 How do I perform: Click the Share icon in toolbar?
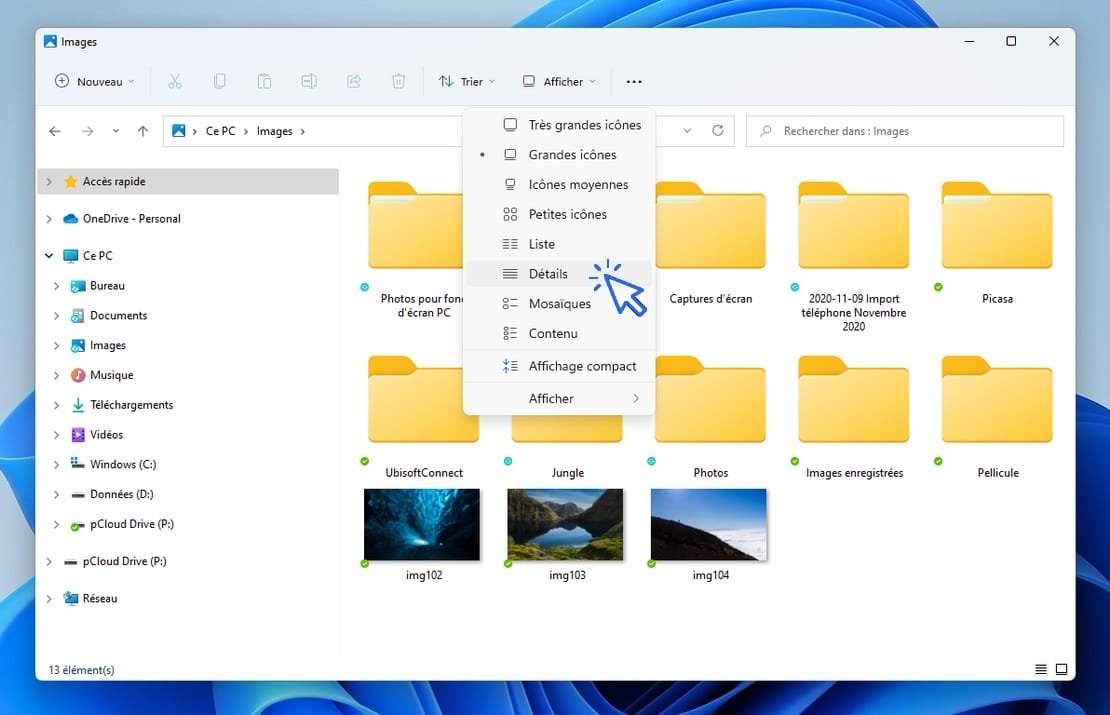coord(353,81)
